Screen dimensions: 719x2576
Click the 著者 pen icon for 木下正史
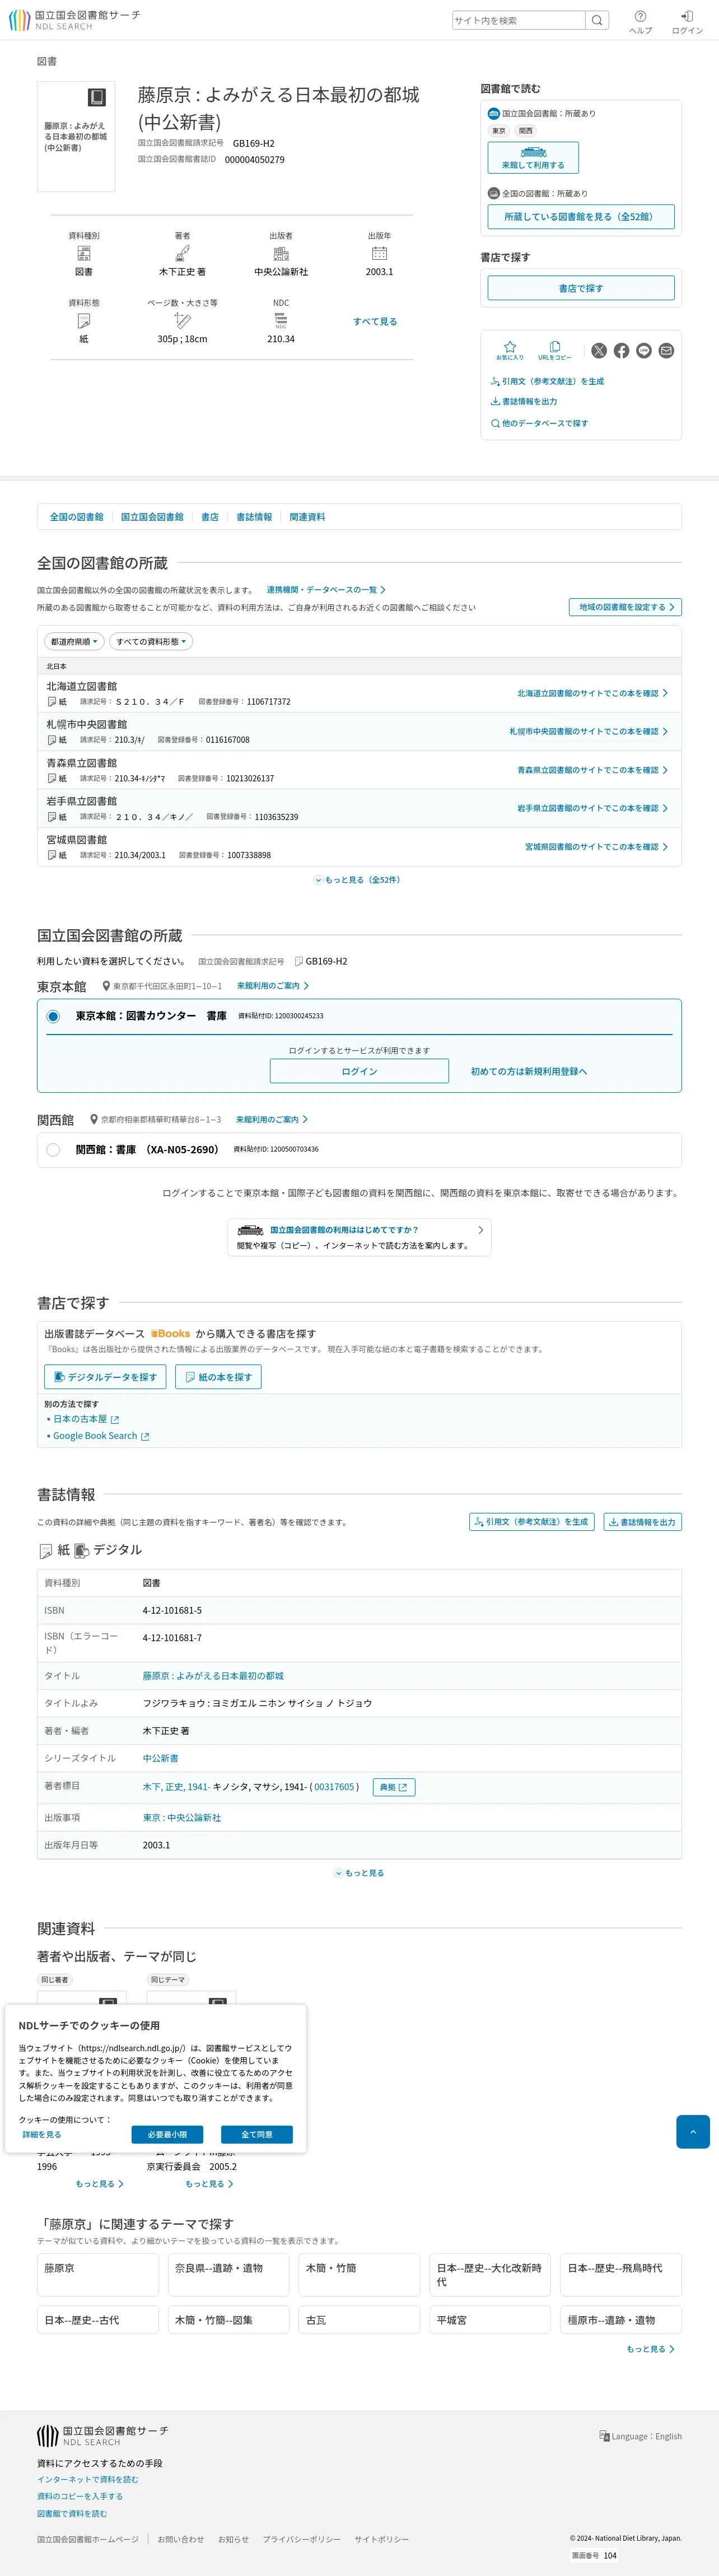coord(182,254)
